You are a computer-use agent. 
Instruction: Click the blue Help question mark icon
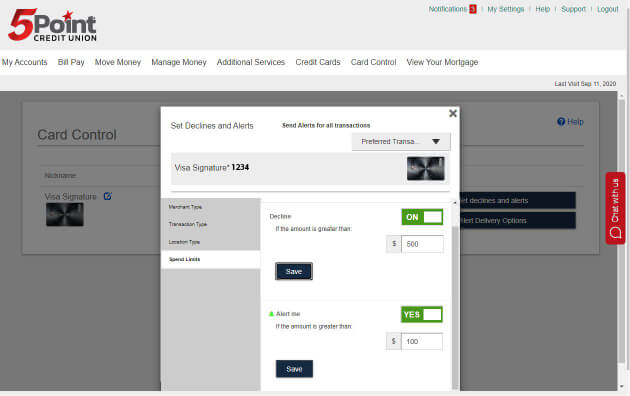(561, 122)
